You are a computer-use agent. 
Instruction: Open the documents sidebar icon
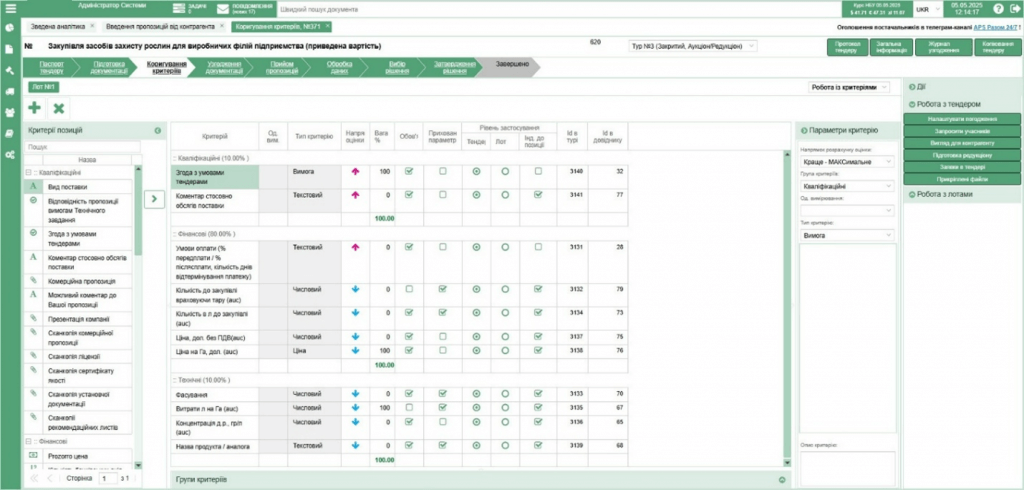[x=10, y=49]
